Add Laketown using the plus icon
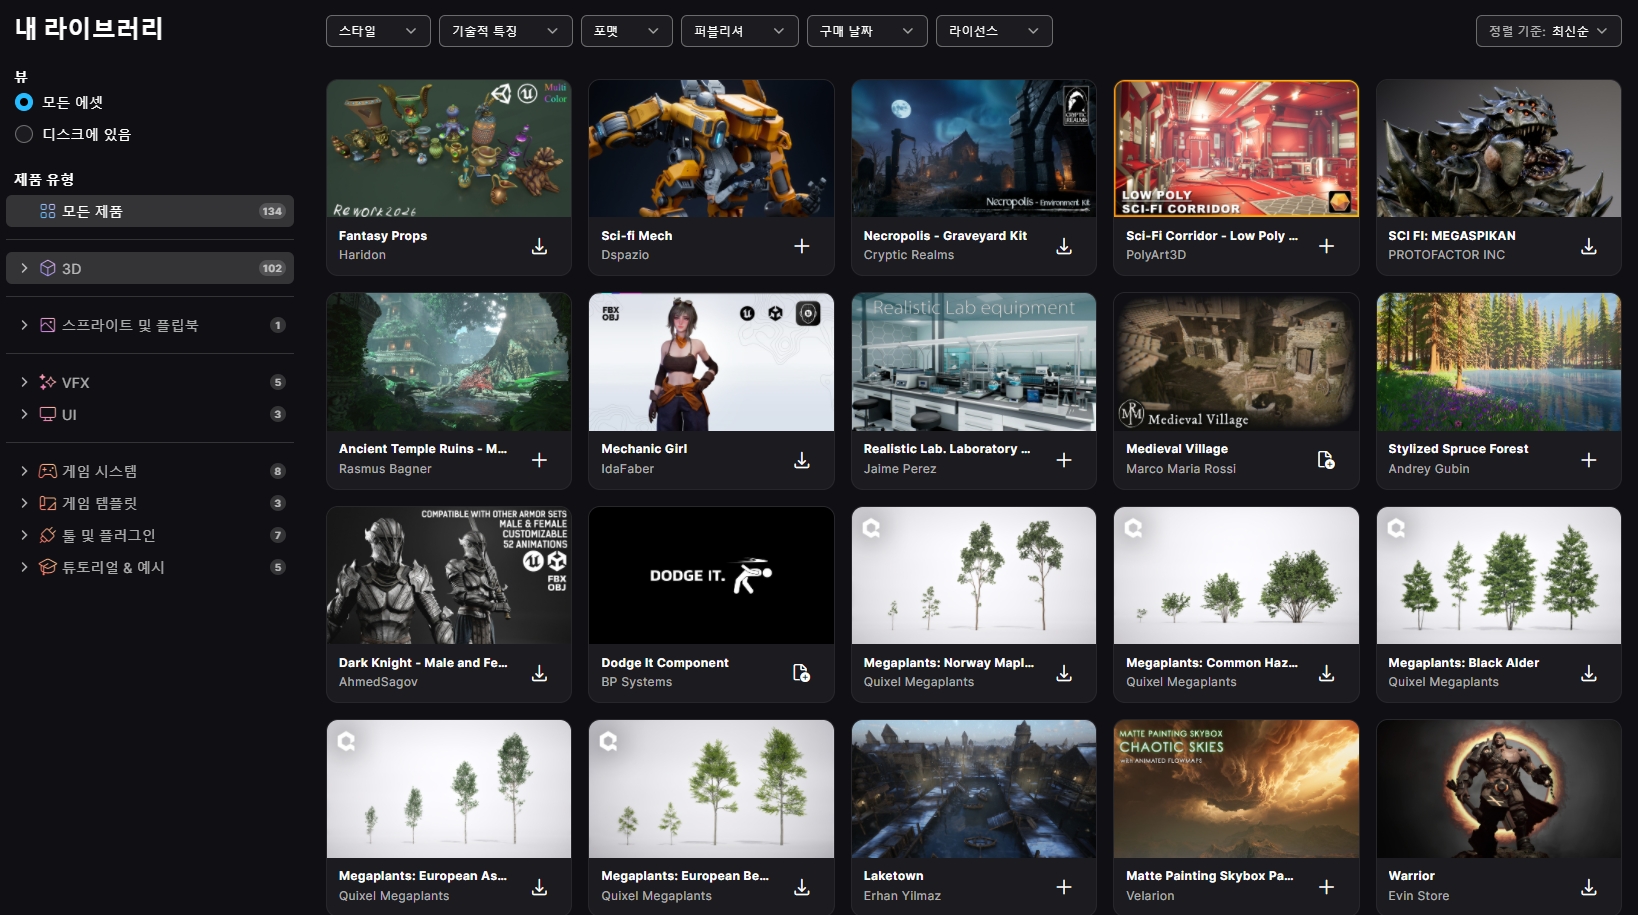The width and height of the screenshot is (1638, 915). coord(1064,887)
